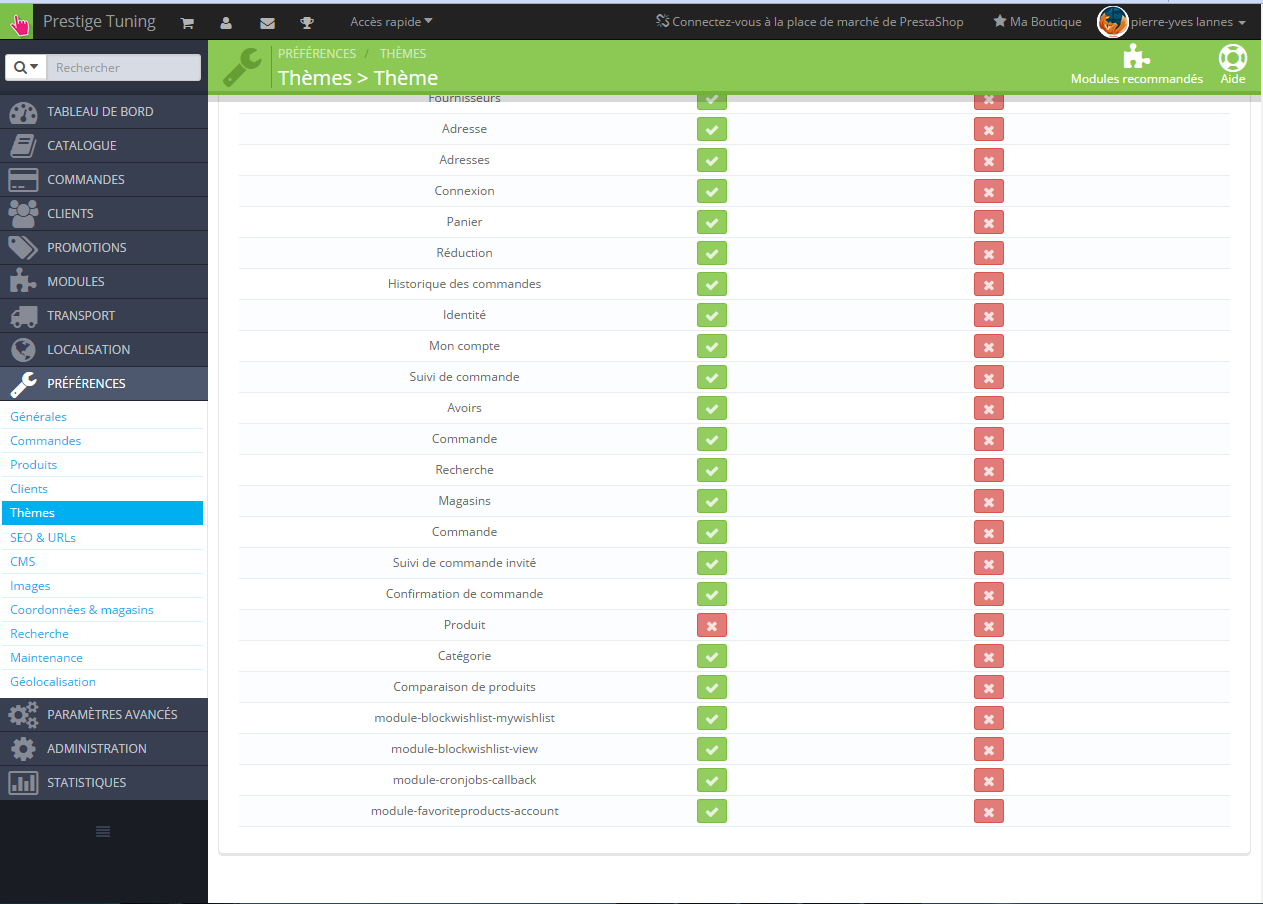
Task: Click in the Rechercher search field
Action: click(x=124, y=67)
